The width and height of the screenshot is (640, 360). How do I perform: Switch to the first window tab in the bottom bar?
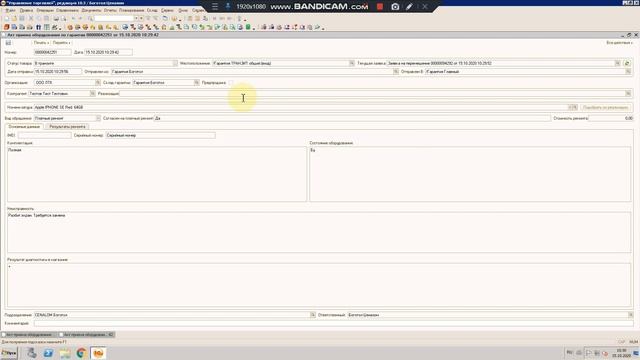click(x=29, y=335)
